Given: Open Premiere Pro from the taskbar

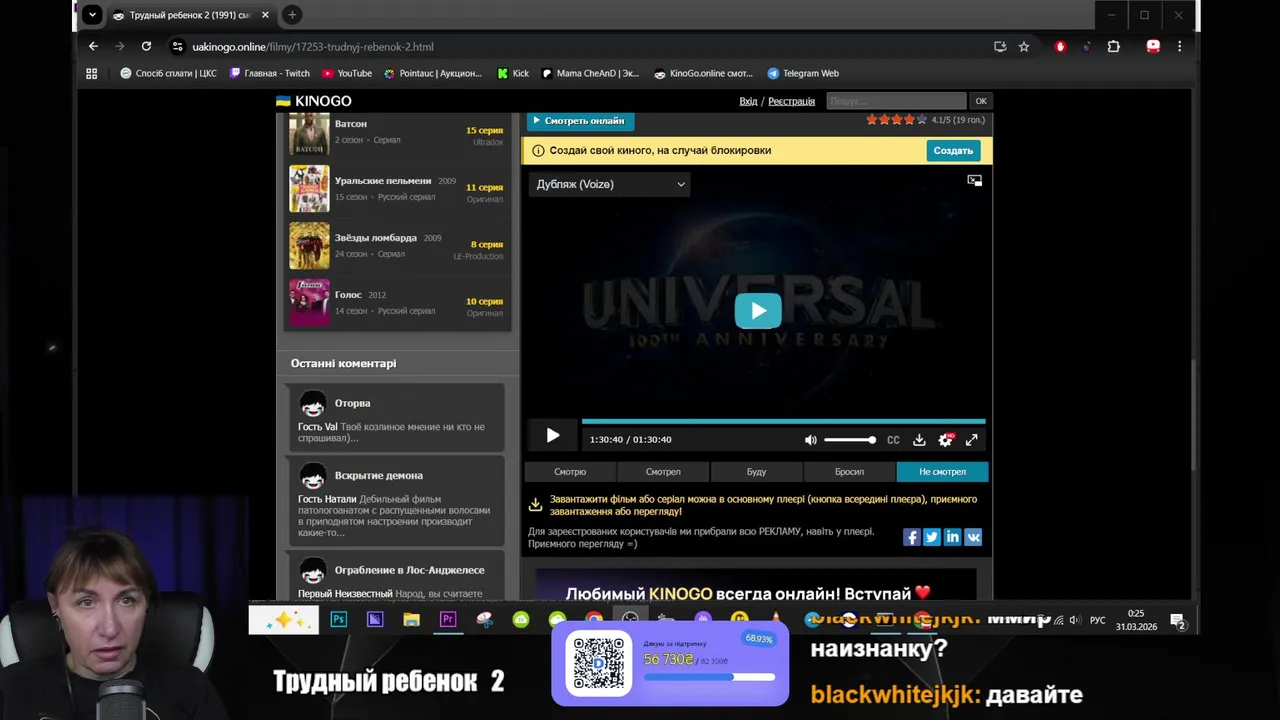Looking at the screenshot, I should tap(447, 620).
